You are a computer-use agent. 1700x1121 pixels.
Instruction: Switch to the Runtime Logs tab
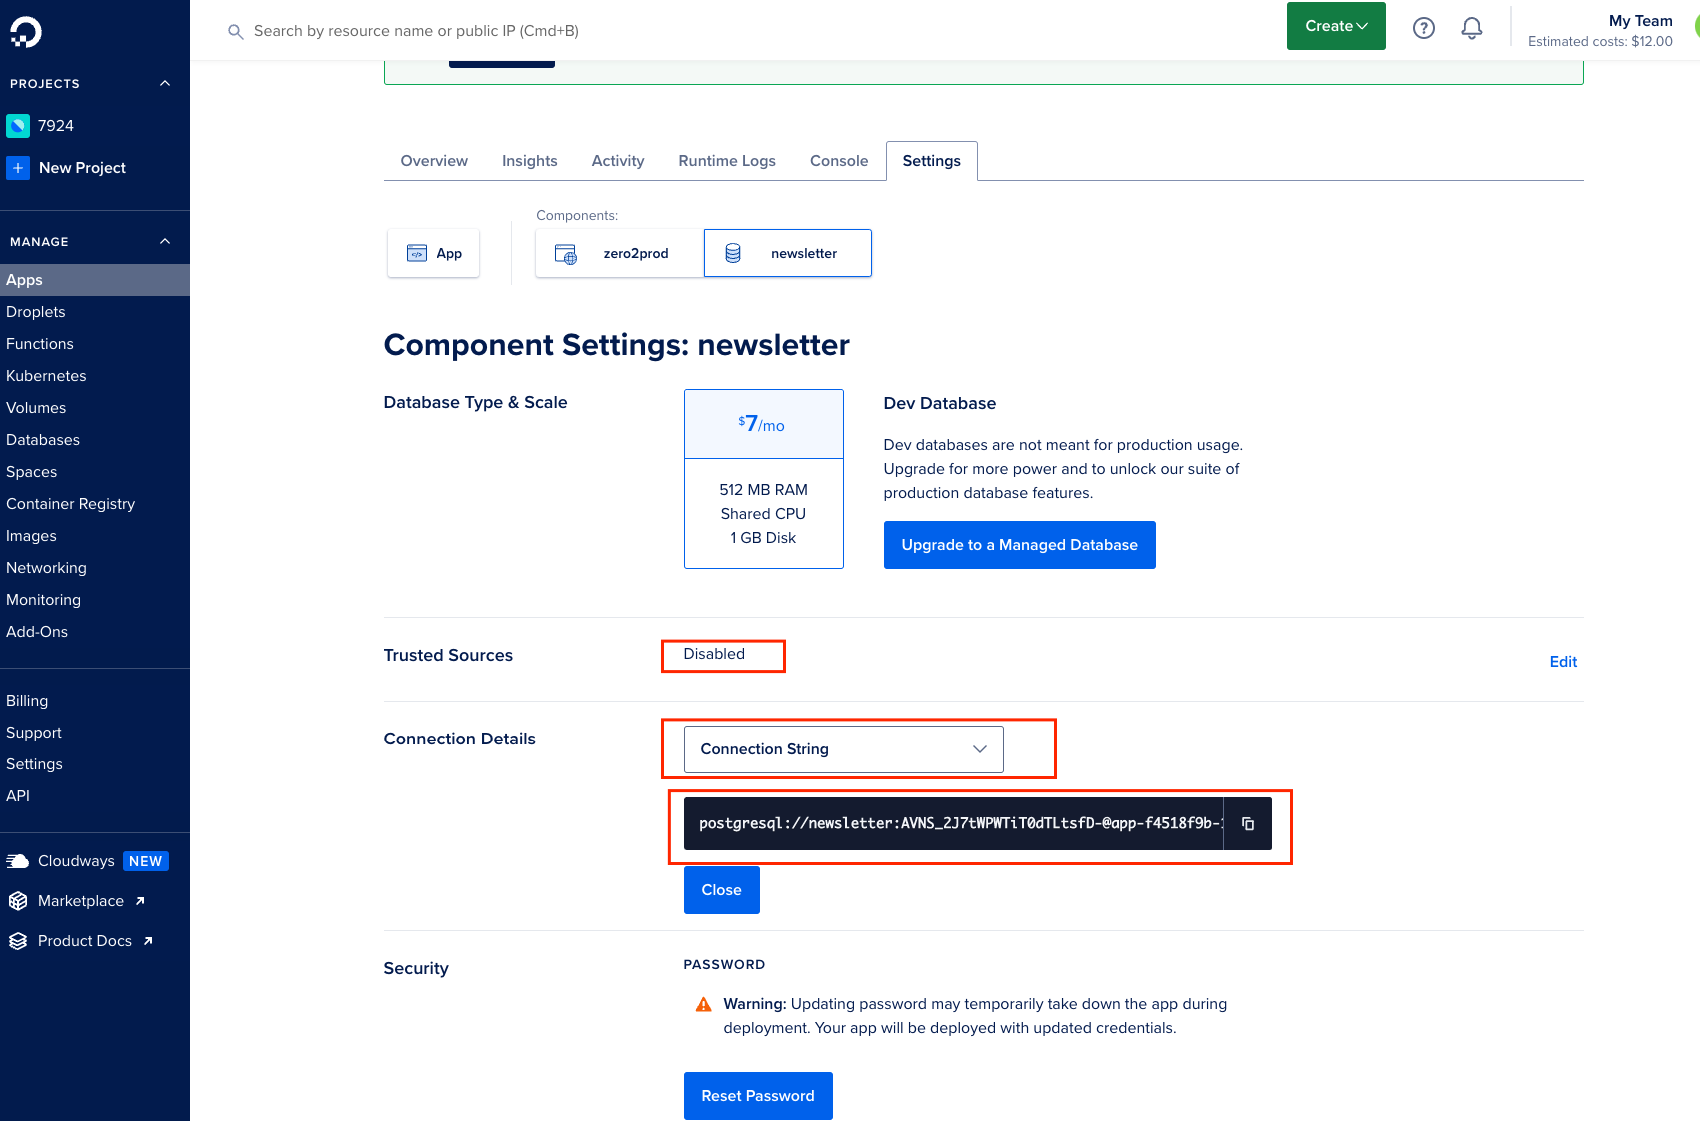(x=727, y=161)
